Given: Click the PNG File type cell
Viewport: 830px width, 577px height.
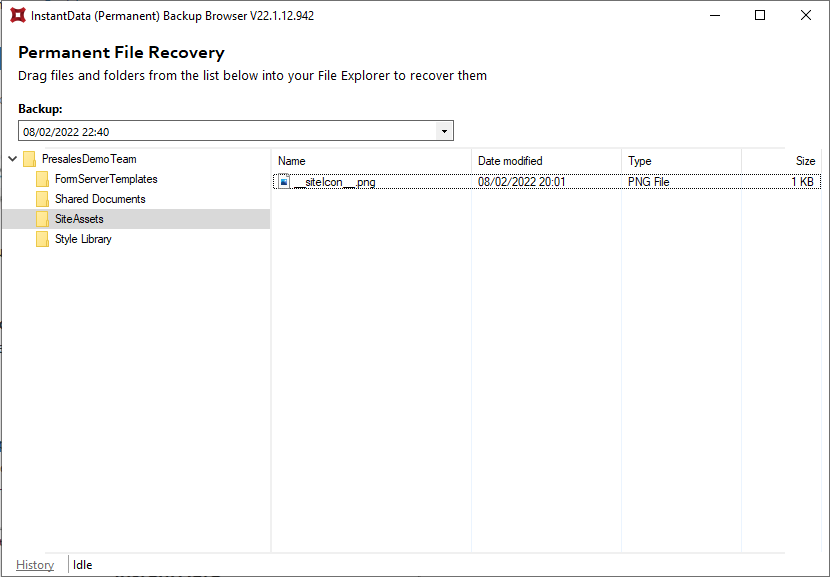Looking at the screenshot, I should click(x=648, y=182).
